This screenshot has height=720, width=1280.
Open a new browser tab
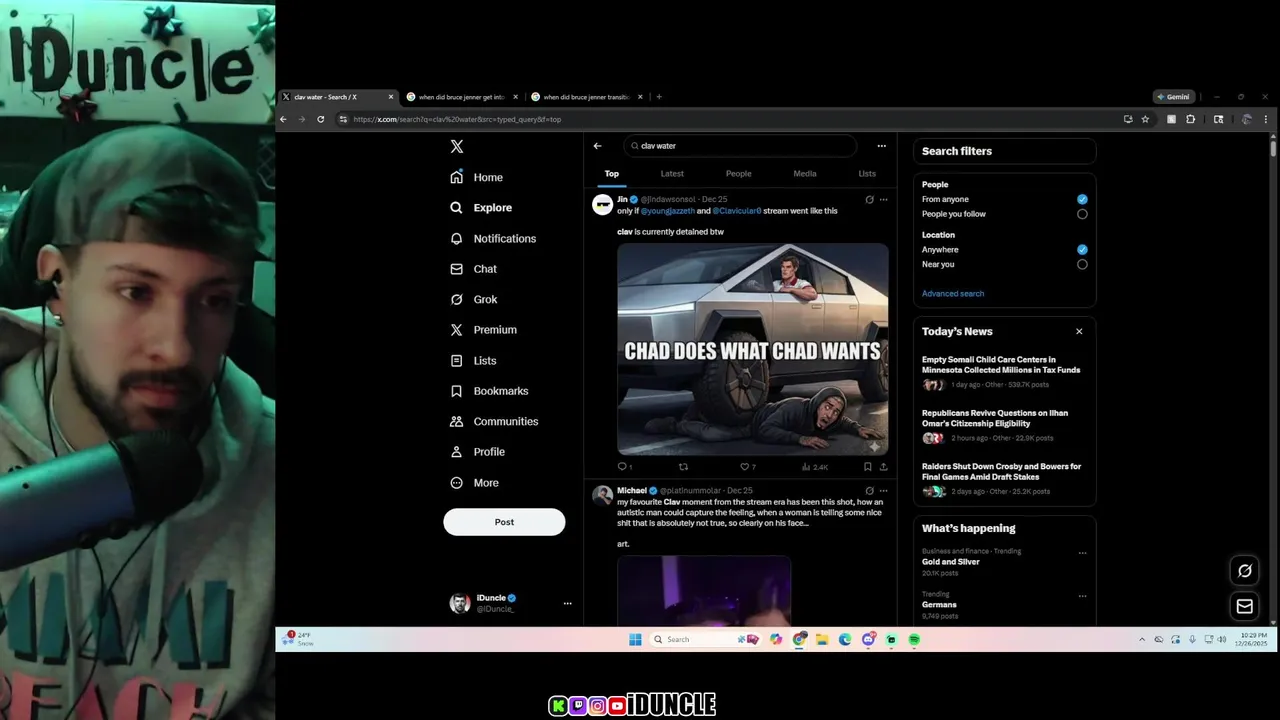(659, 97)
